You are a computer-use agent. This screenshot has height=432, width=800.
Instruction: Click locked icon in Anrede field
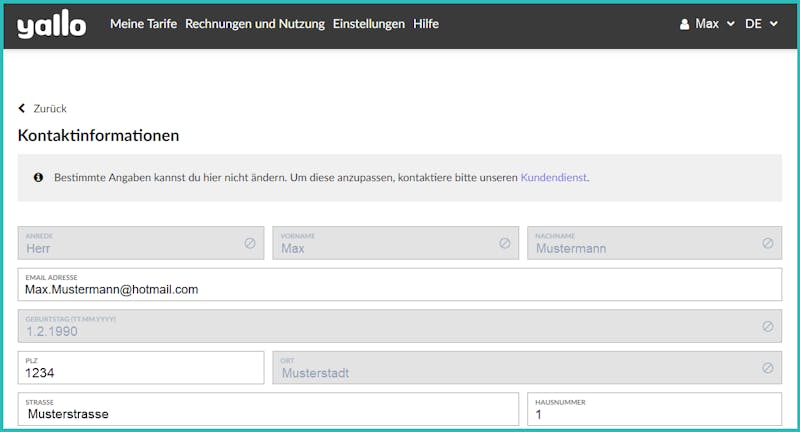(x=250, y=243)
